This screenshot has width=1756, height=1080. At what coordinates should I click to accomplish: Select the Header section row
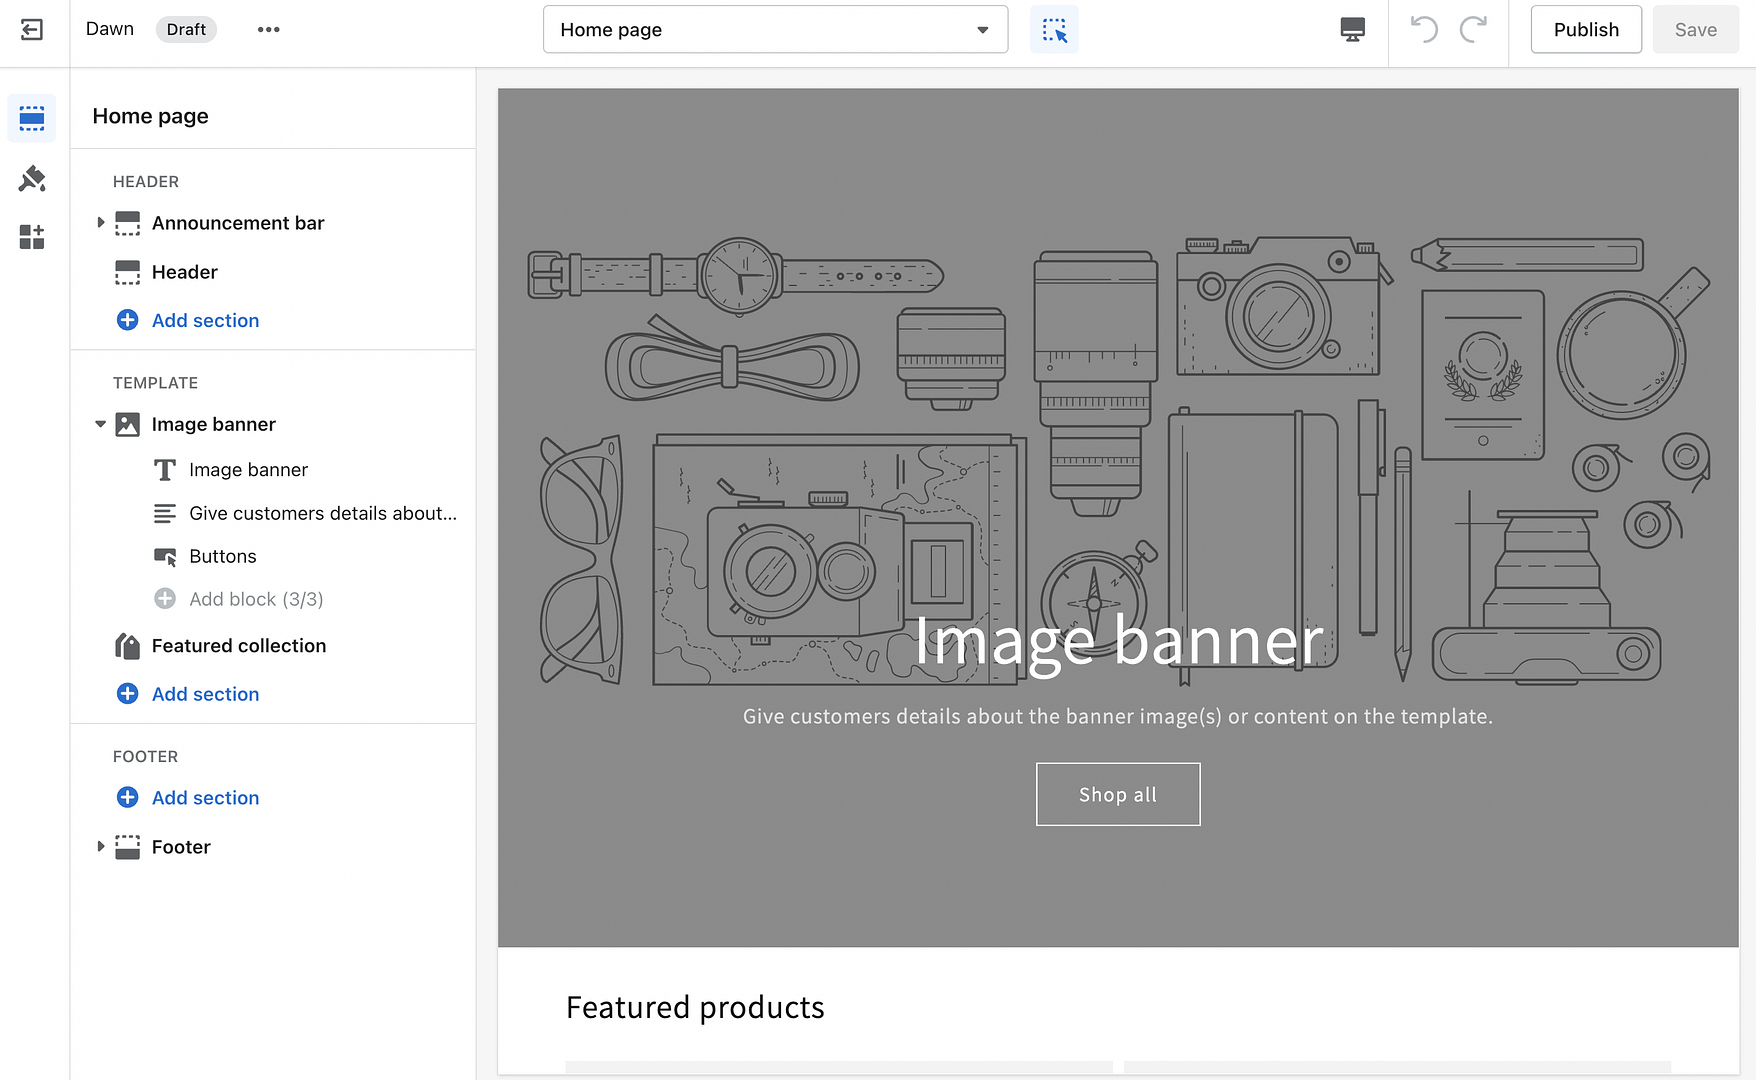point(273,272)
